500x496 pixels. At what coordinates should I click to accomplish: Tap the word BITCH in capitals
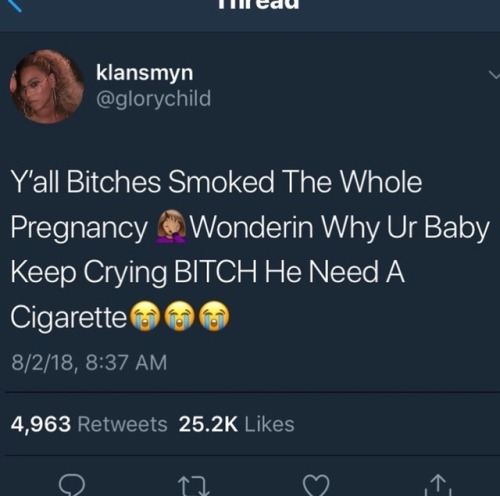click(216, 272)
